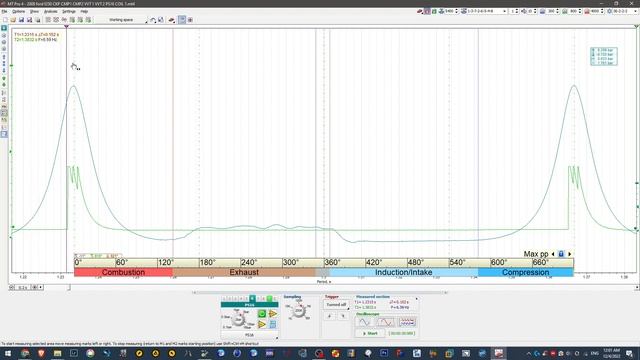Open the Show menu
This screenshot has width=640, height=360.
pos(34,11)
